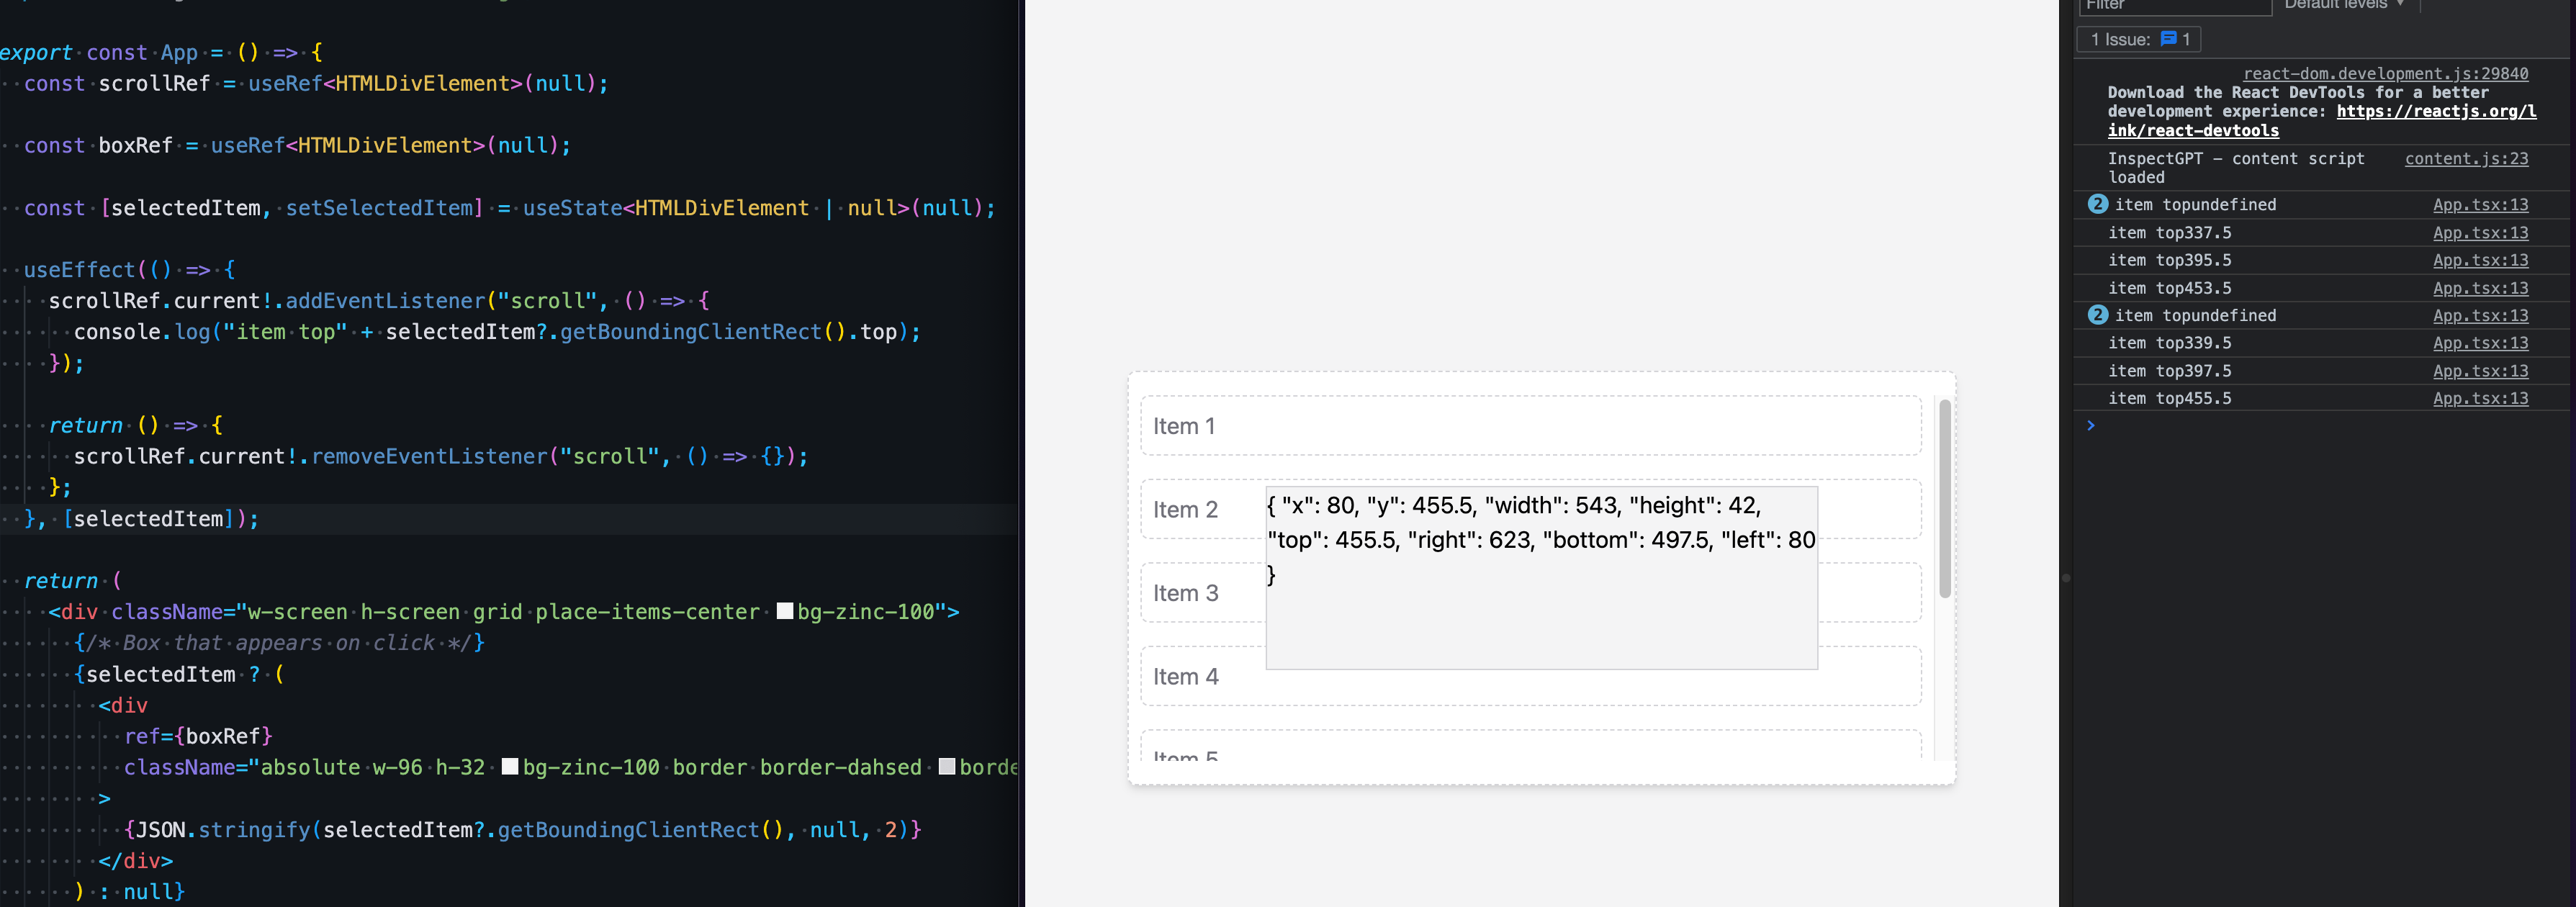Click the first repeat-count badge showing 2
The height and width of the screenshot is (907, 2576).
tap(2098, 204)
